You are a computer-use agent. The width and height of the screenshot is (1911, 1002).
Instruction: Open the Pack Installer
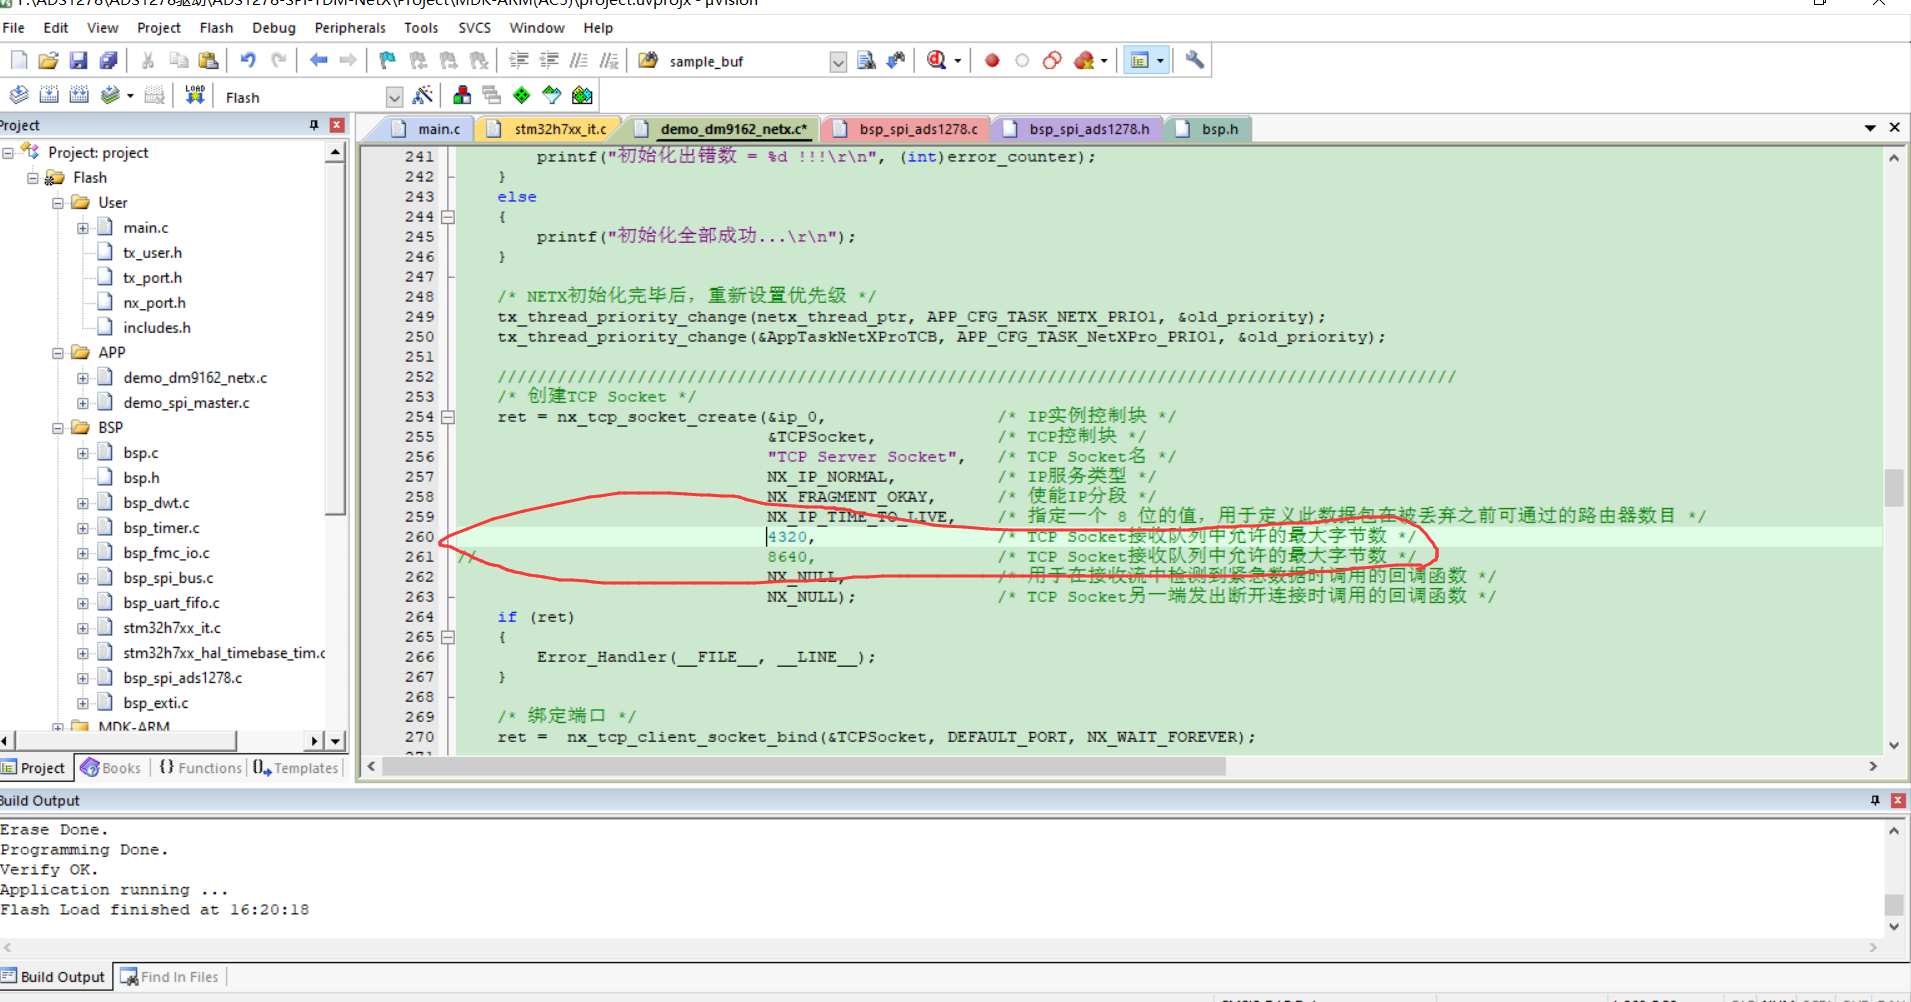pos(582,96)
